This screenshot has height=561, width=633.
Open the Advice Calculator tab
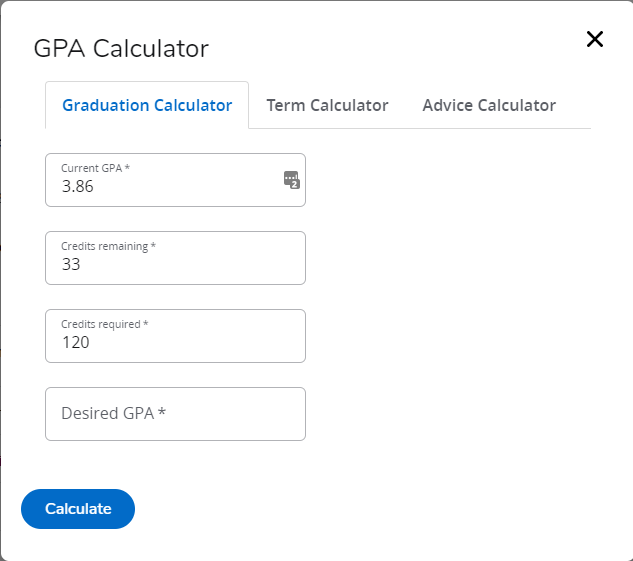pos(489,105)
